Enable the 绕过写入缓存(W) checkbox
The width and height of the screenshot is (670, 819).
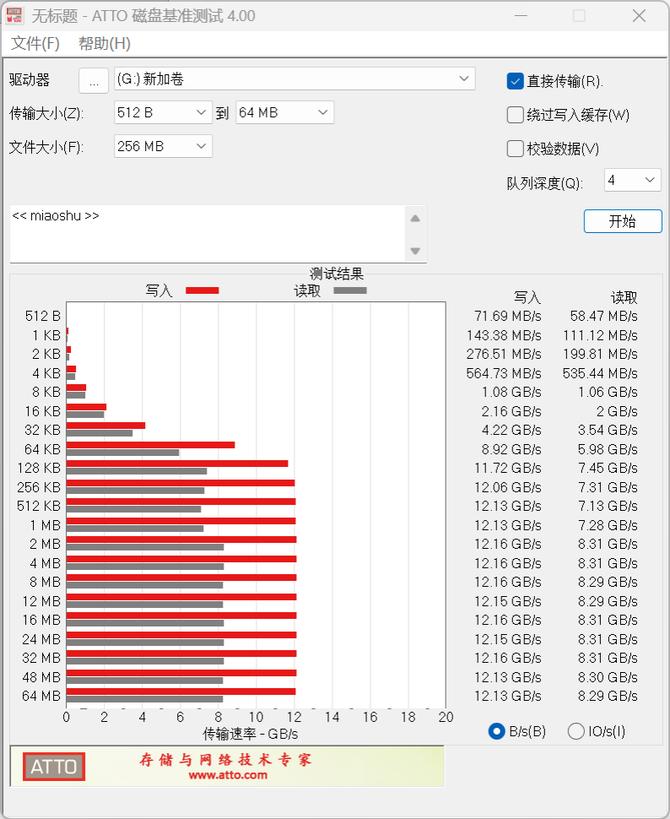coord(515,115)
